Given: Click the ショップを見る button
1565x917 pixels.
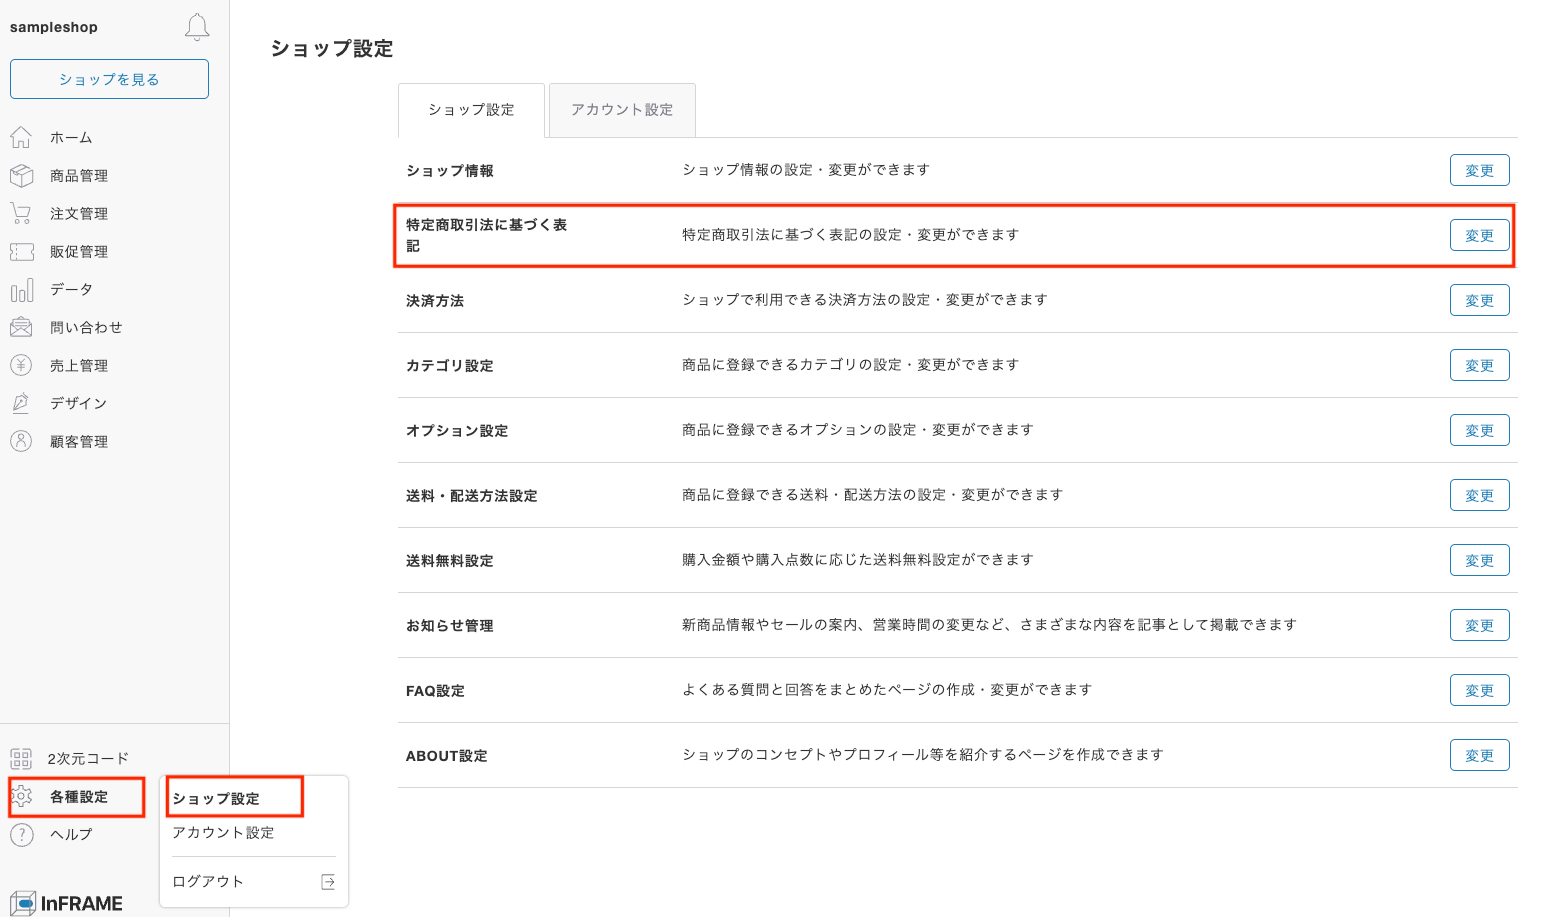Looking at the screenshot, I should 109,78.
